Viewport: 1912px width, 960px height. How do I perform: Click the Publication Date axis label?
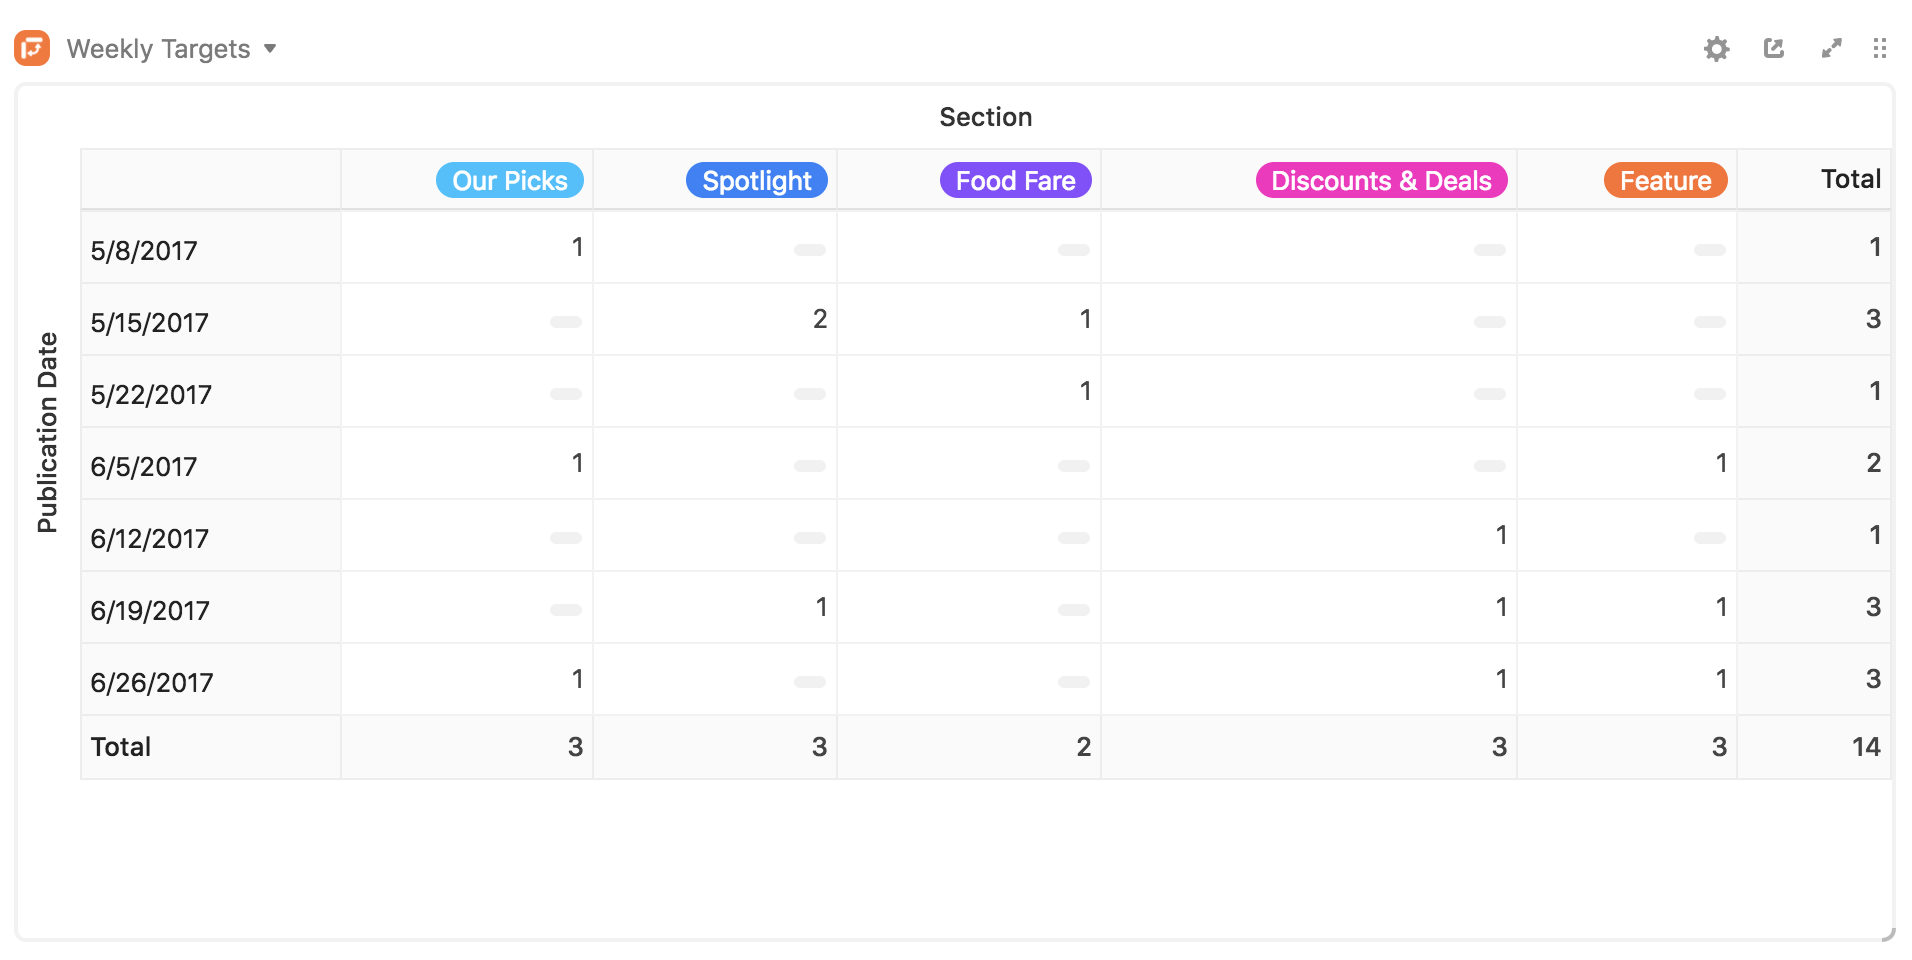click(x=47, y=432)
